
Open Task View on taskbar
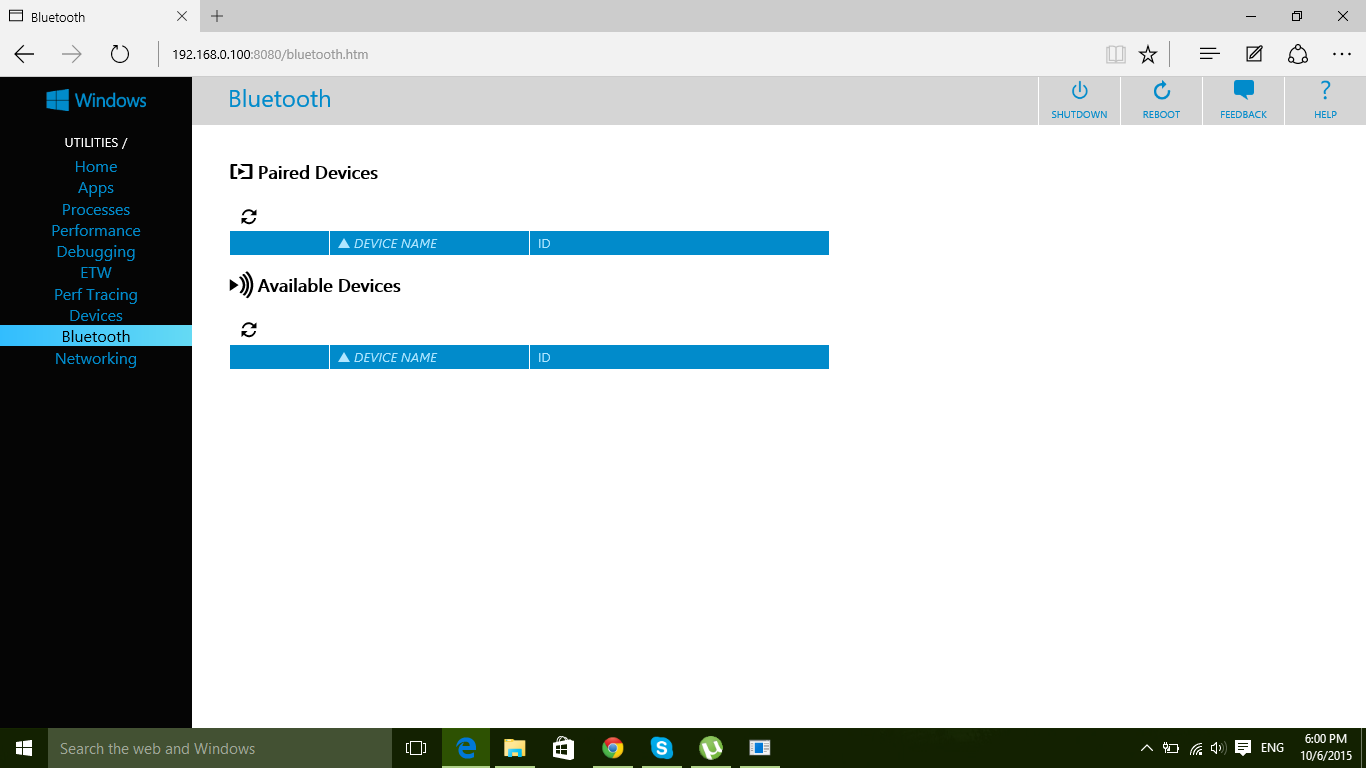[416, 748]
